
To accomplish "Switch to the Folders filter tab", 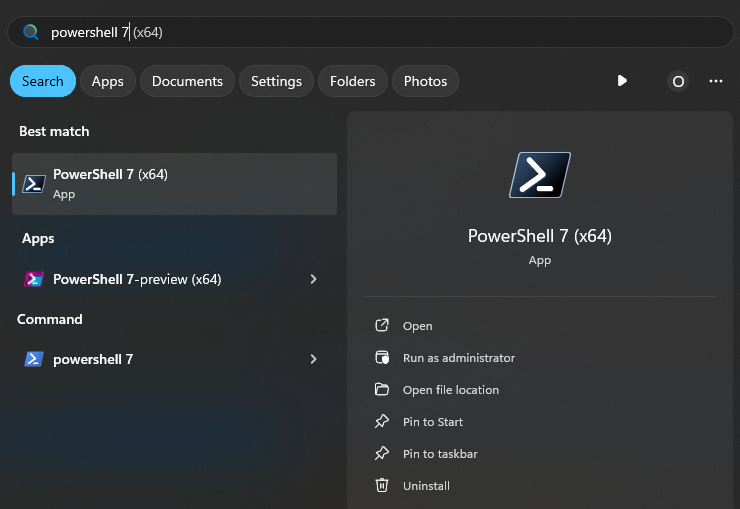I will coord(353,81).
